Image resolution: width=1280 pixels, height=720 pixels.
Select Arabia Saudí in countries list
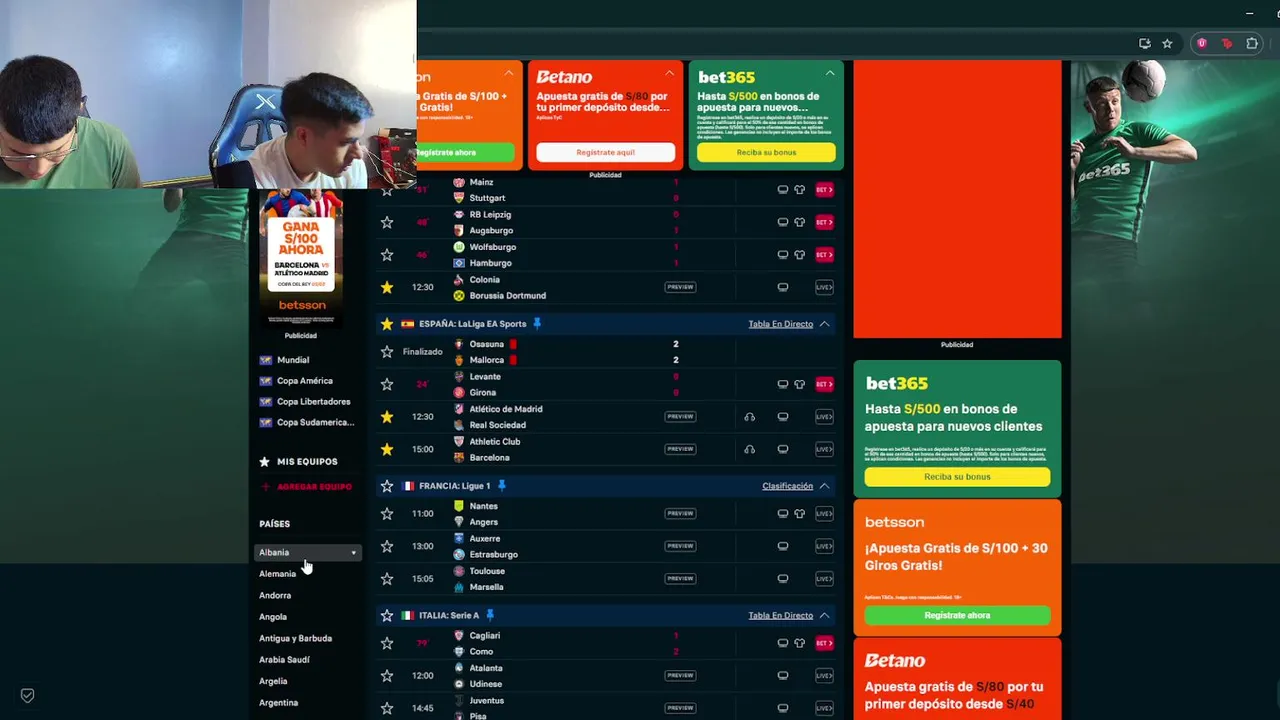284,660
